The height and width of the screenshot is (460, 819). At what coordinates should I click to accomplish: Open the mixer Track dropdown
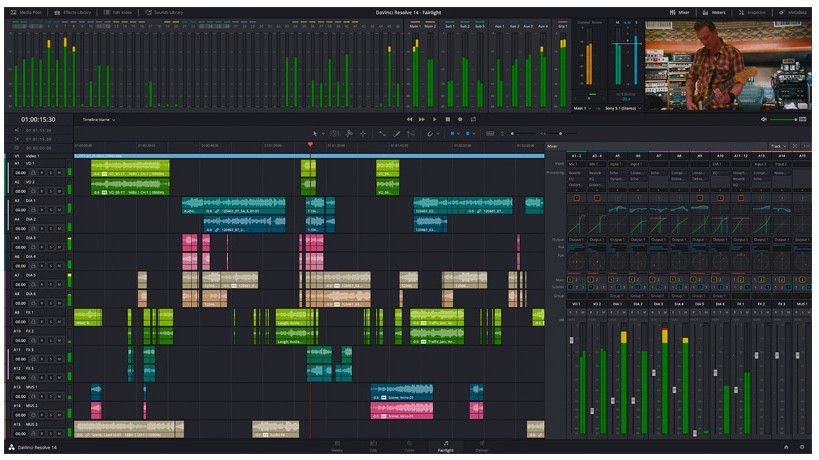coord(778,146)
